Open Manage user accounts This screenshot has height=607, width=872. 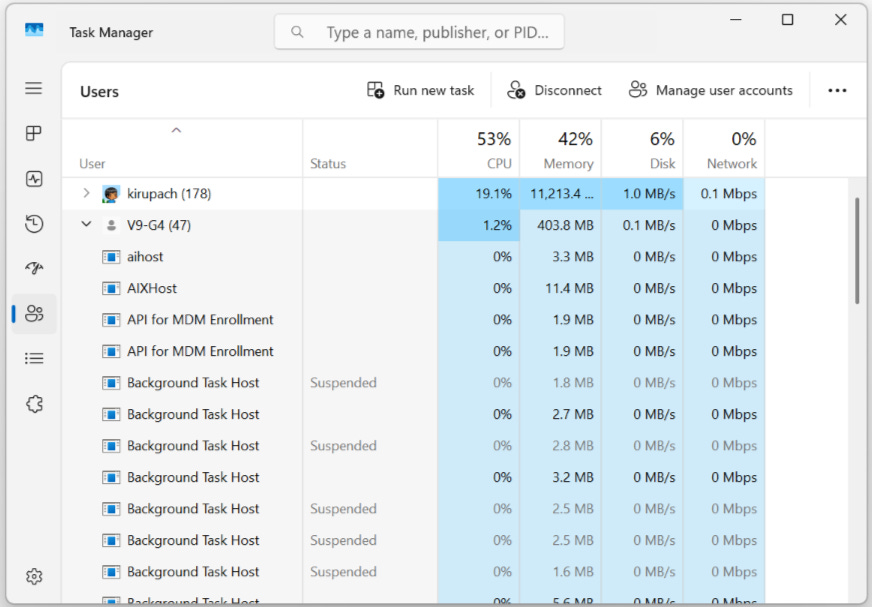(x=711, y=90)
